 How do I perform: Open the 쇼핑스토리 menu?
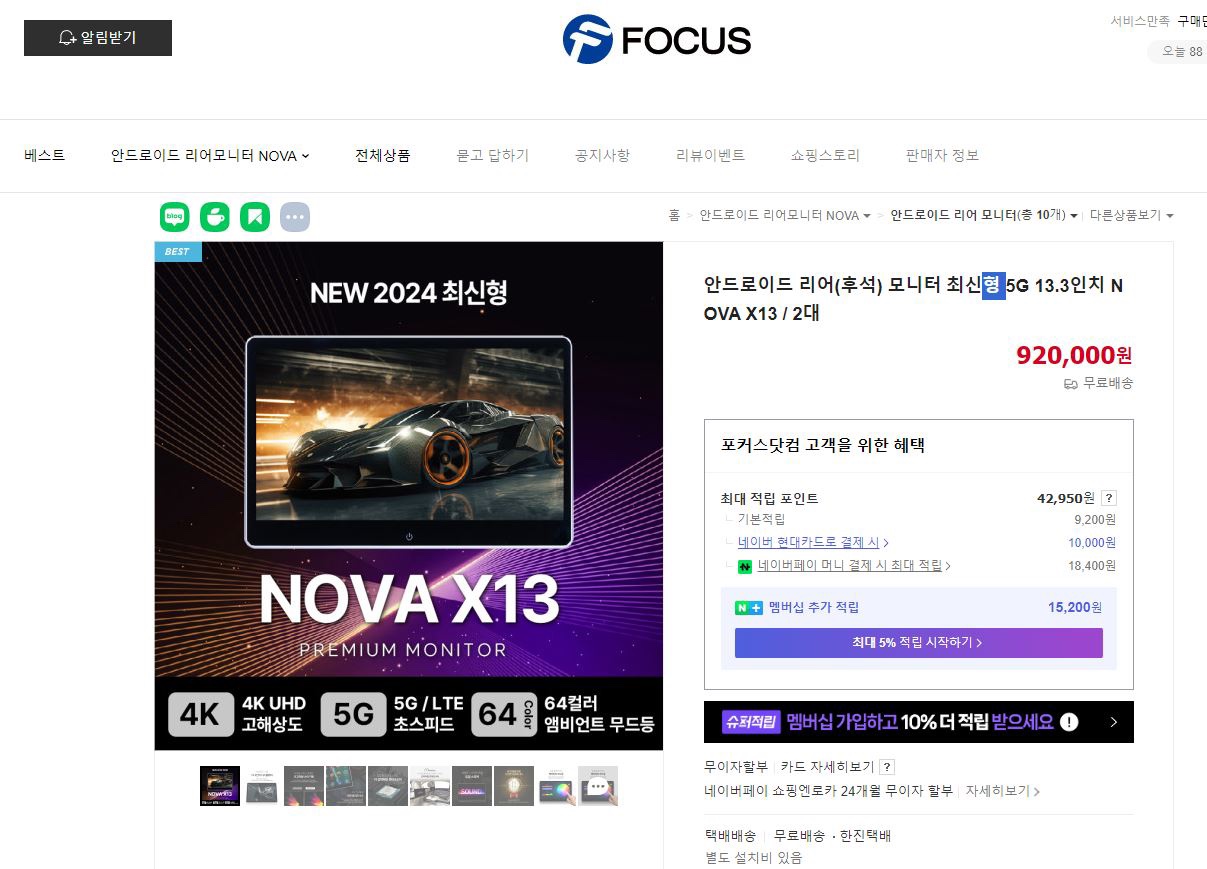pyautogui.click(x=826, y=156)
